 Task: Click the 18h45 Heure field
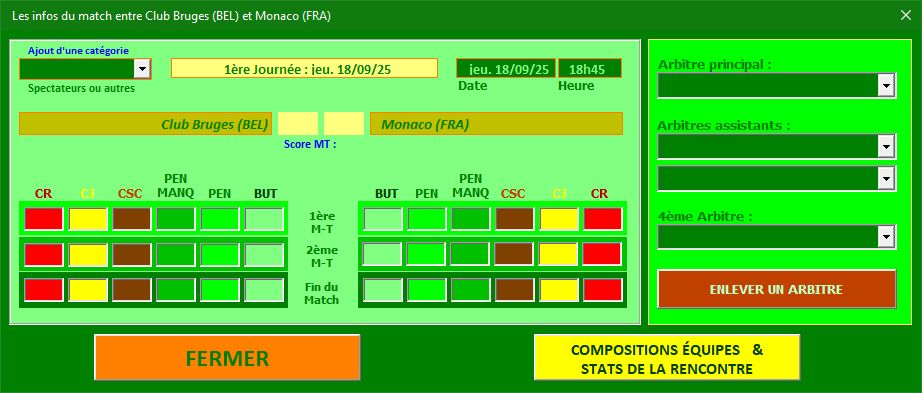coord(590,69)
